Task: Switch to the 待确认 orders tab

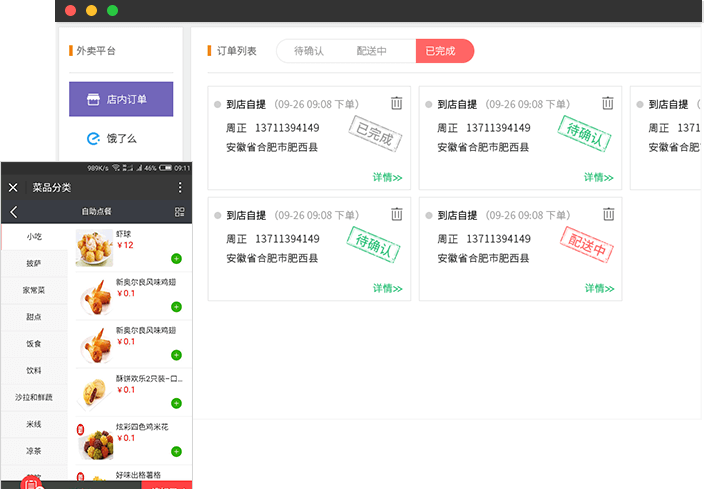Action: click(308, 51)
